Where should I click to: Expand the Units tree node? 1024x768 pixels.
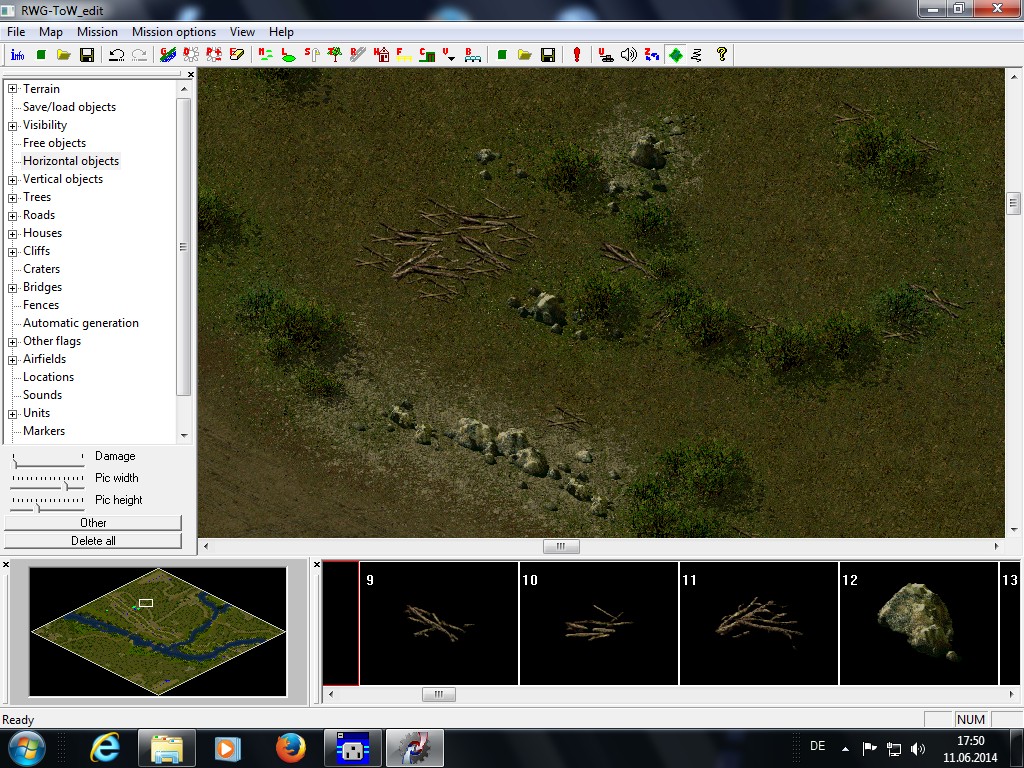12,413
